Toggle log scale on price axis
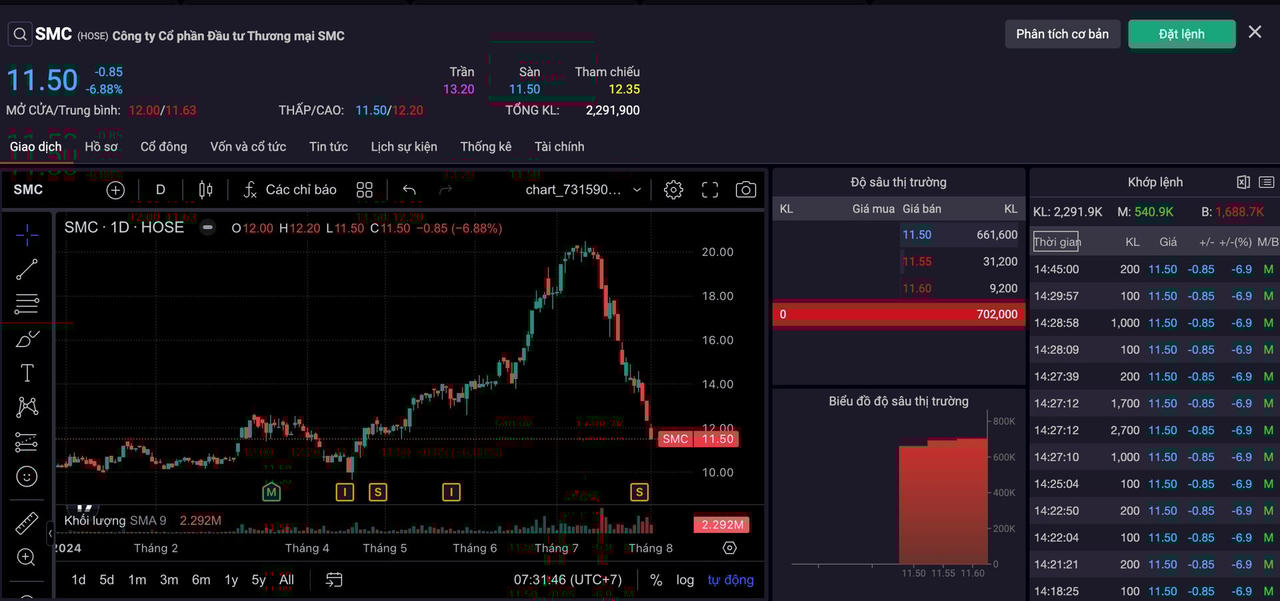This screenshot has width=1280, height=601. pyautogui.click(x=685, y=580)
